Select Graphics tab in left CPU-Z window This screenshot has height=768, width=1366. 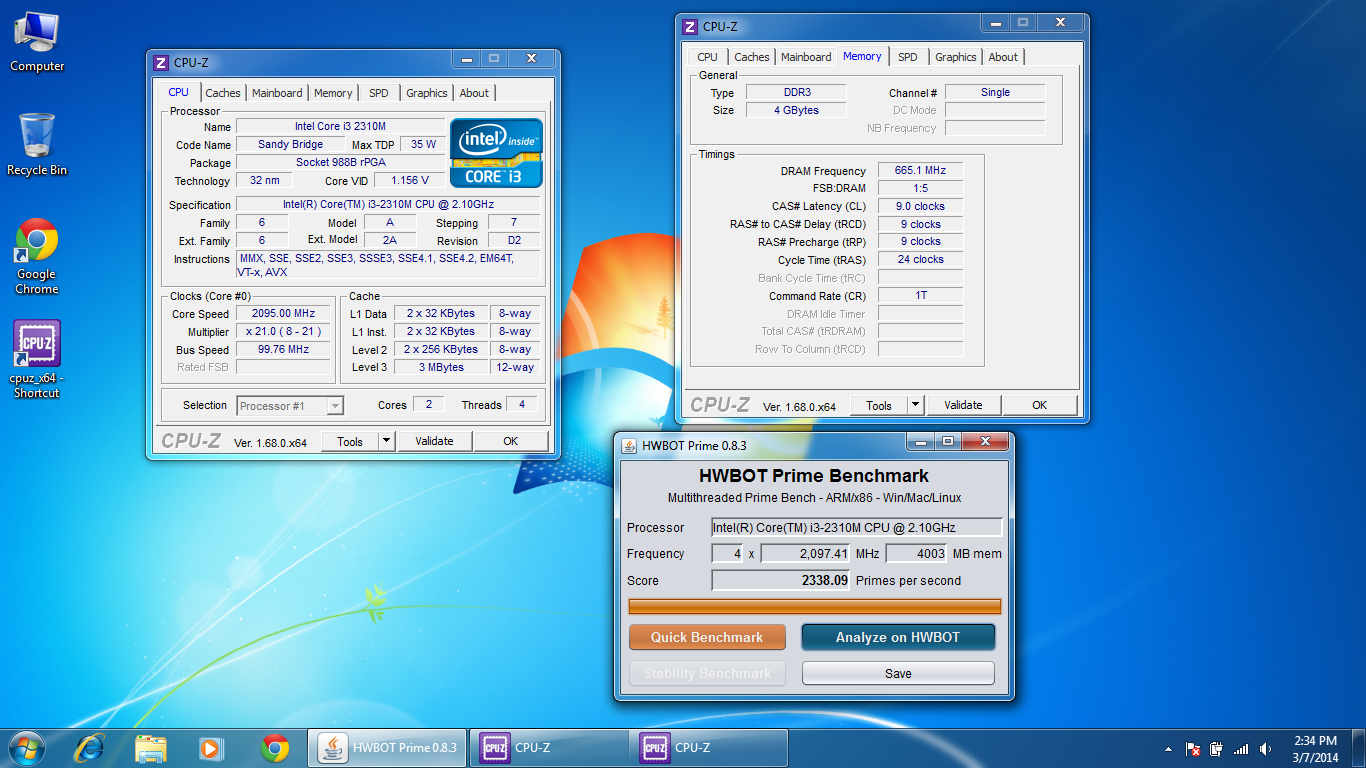427,93
